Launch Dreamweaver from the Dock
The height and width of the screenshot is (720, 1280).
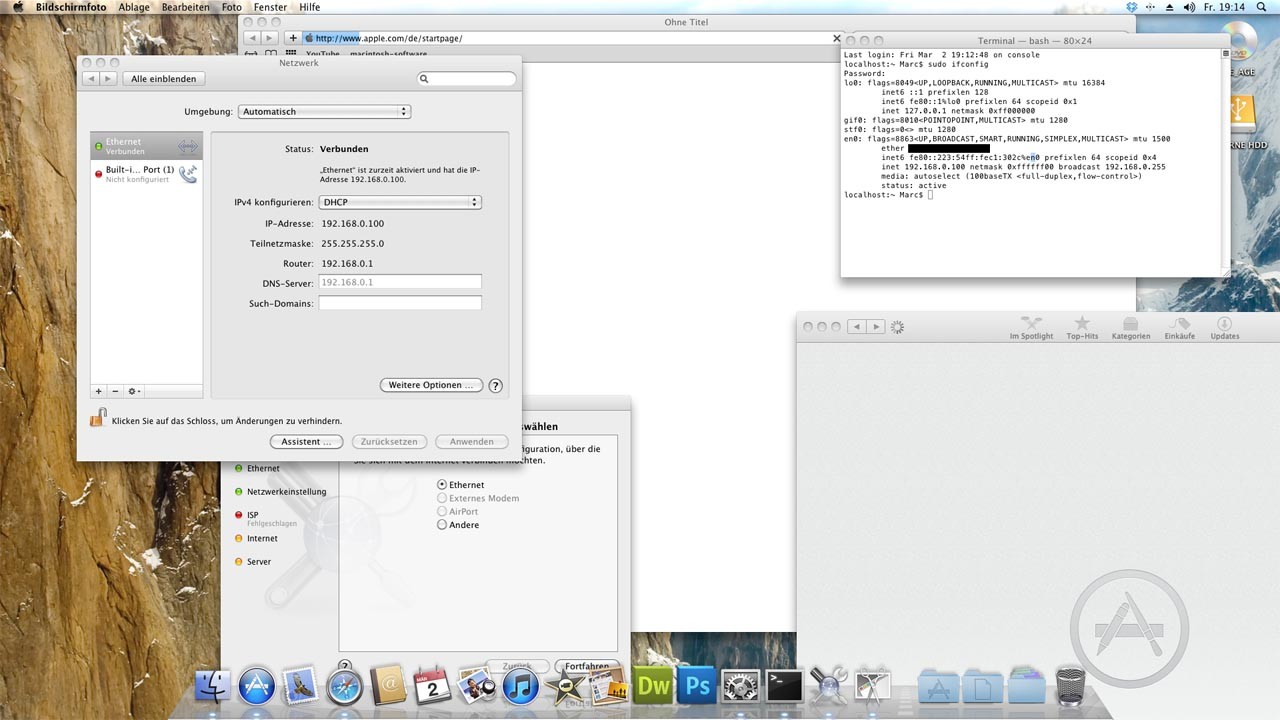tap(653, 686)
